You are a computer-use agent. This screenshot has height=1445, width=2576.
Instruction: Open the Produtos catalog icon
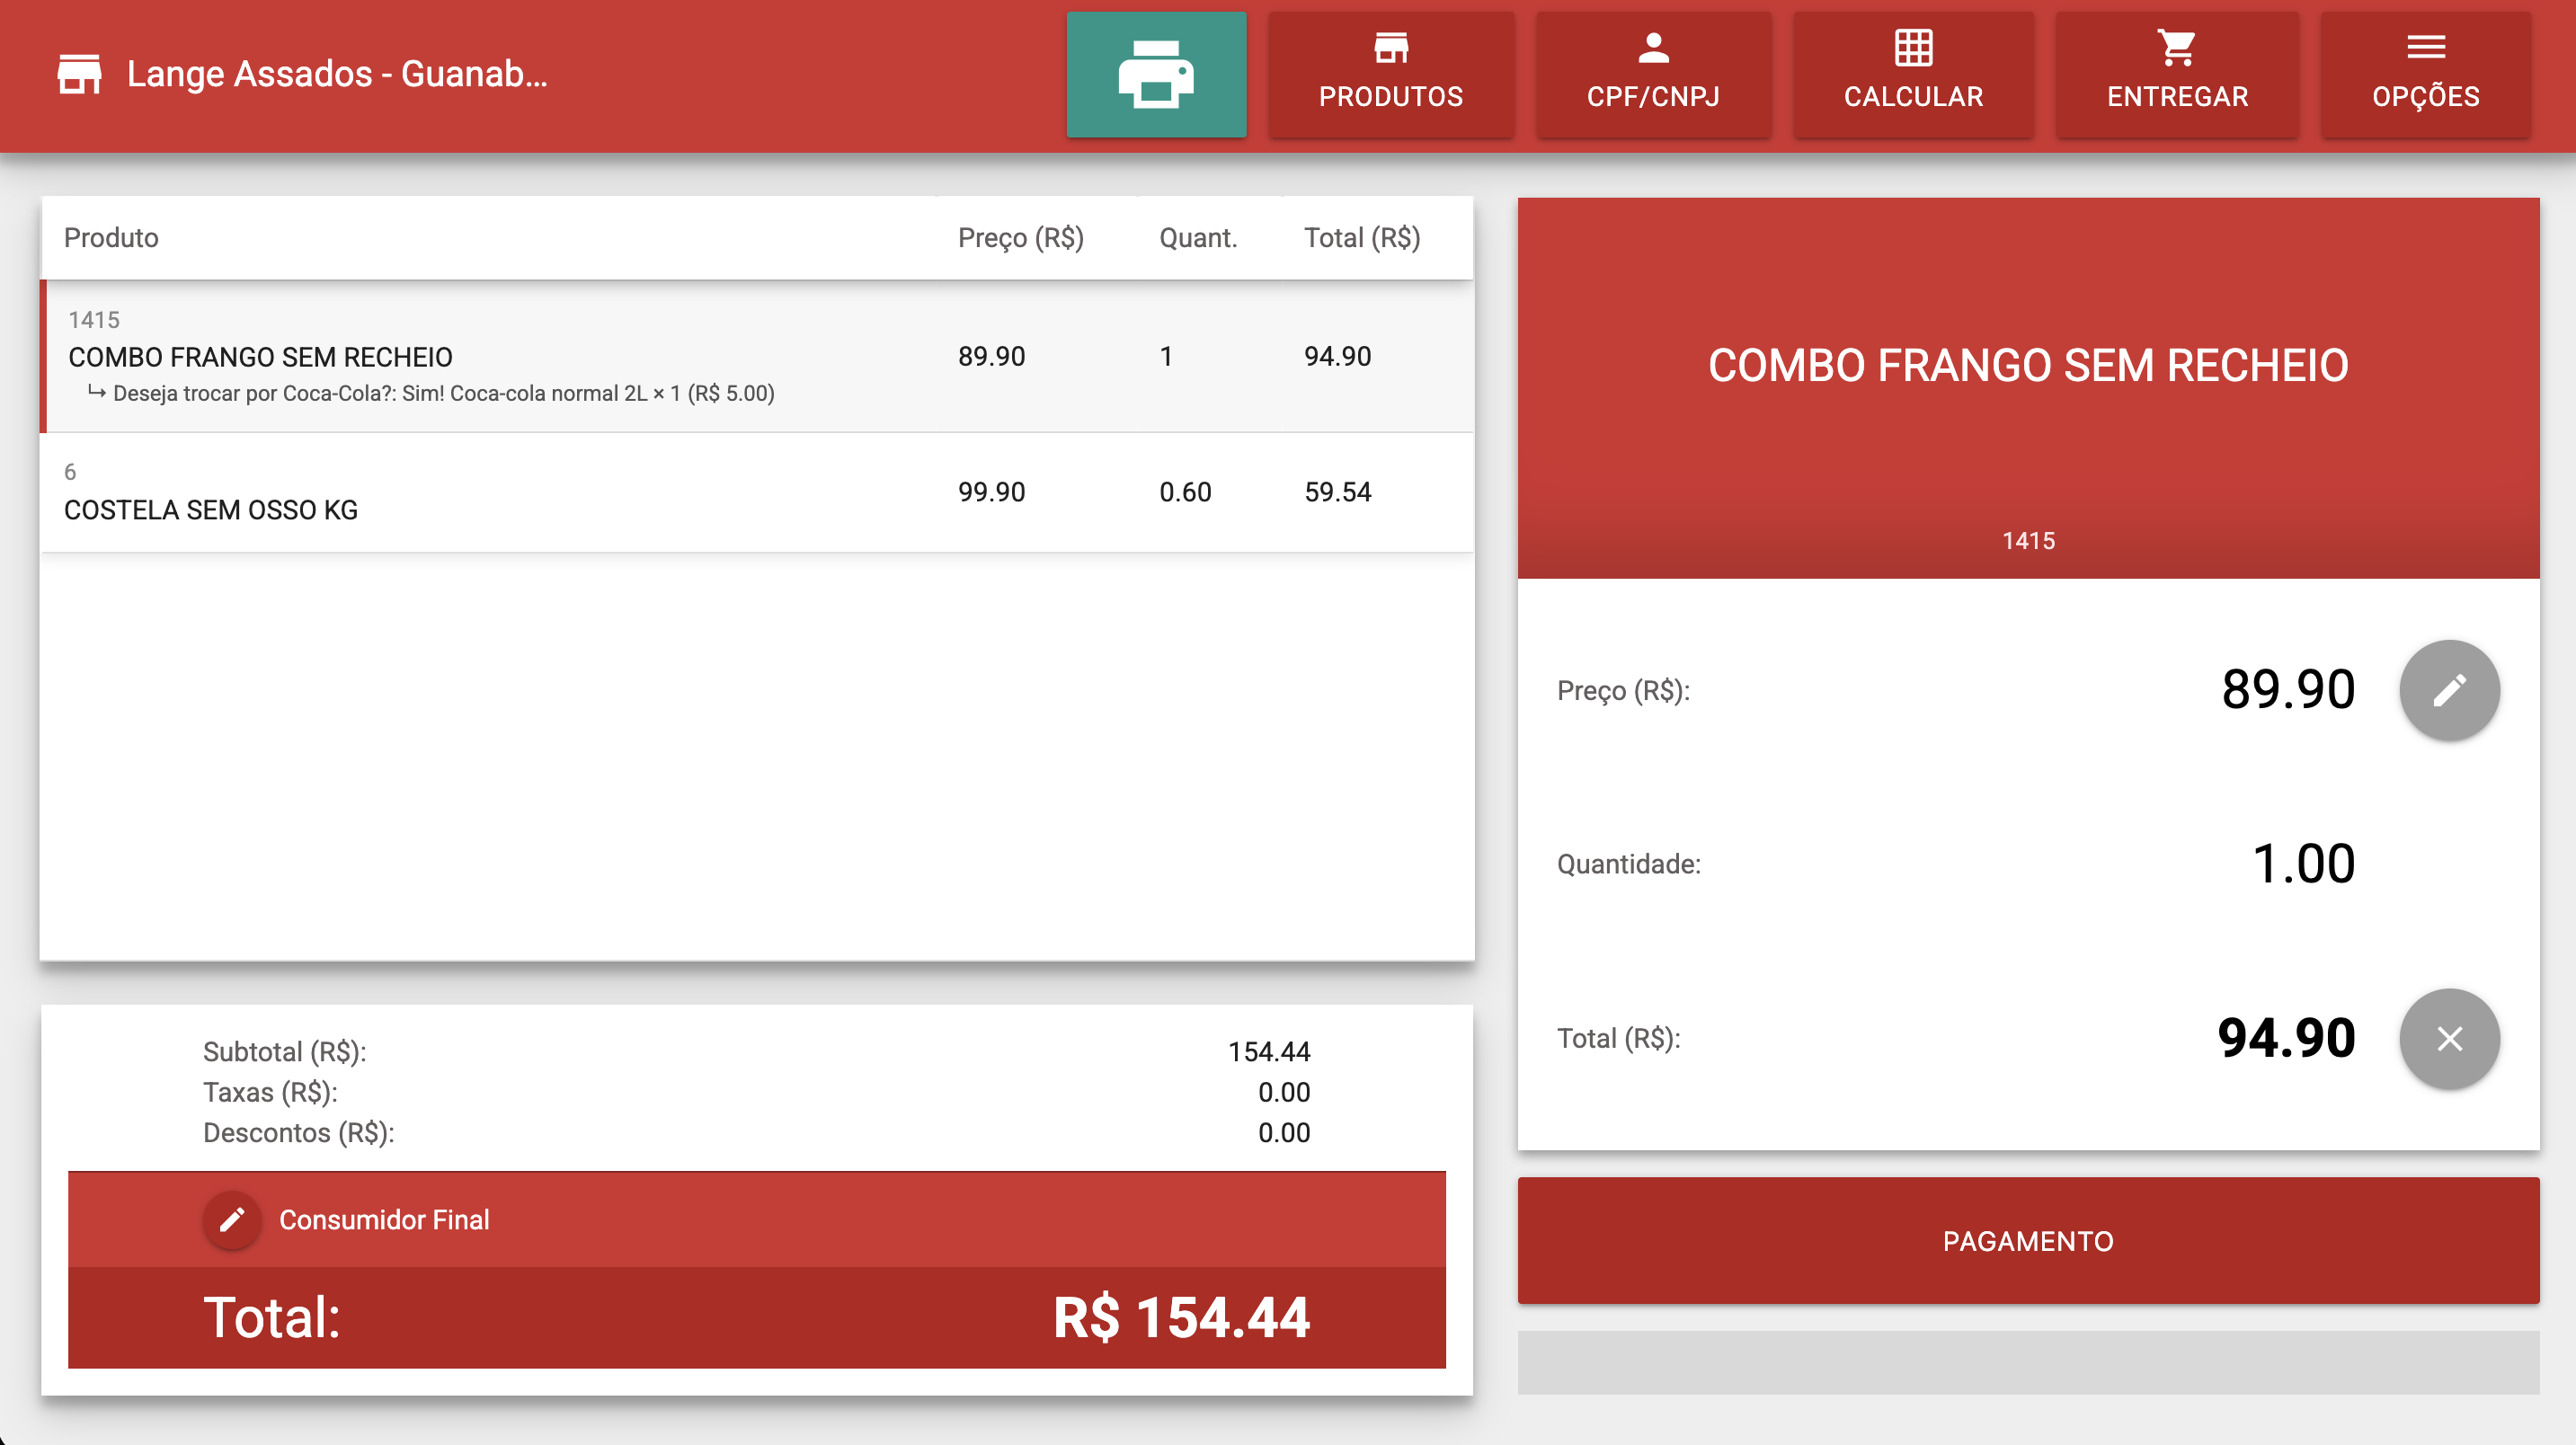[x=1391, y=46]
